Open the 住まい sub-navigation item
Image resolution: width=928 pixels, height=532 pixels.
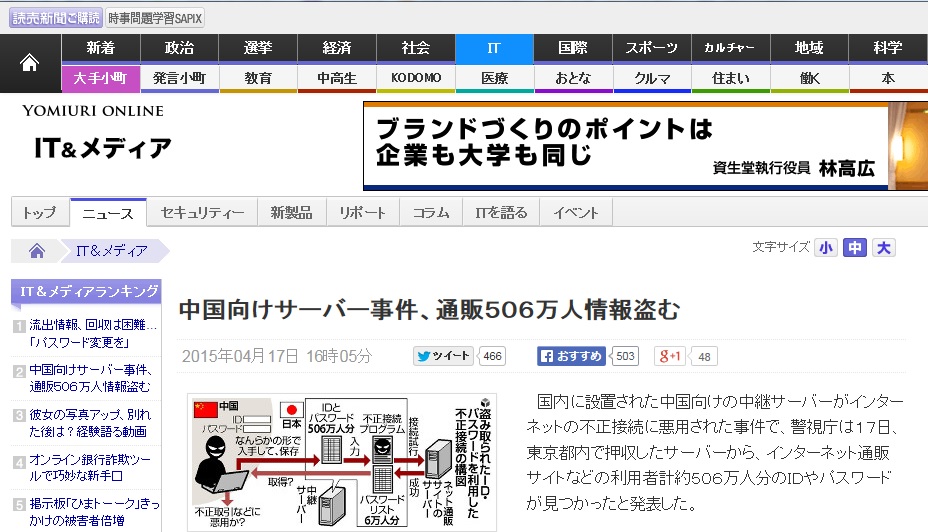click(730, 78)
